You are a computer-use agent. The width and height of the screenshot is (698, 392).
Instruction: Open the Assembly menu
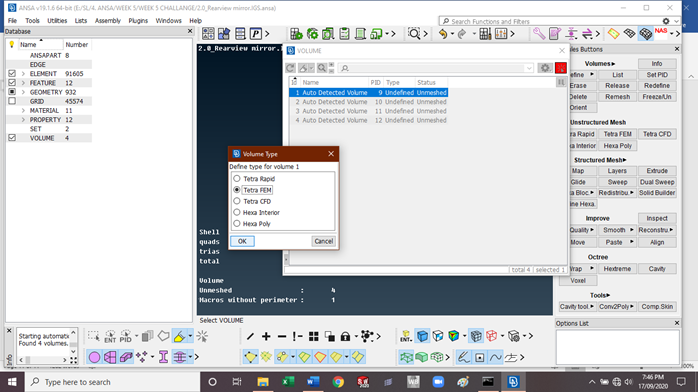(x=108, y=20)
